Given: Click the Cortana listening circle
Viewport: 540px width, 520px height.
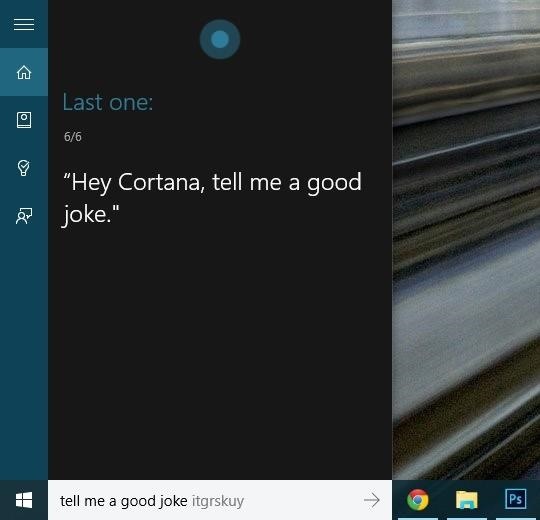Looking at the screenshot, I should 220,39.
